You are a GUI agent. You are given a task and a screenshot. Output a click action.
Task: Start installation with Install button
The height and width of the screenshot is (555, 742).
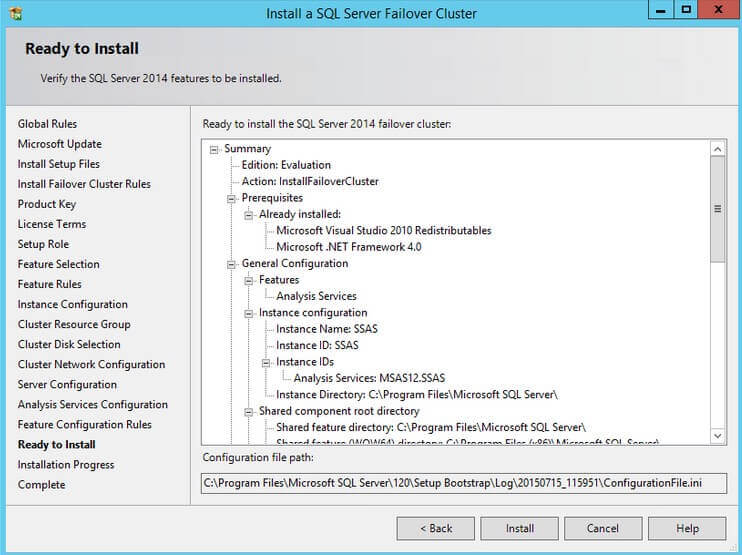coord(519,528)
